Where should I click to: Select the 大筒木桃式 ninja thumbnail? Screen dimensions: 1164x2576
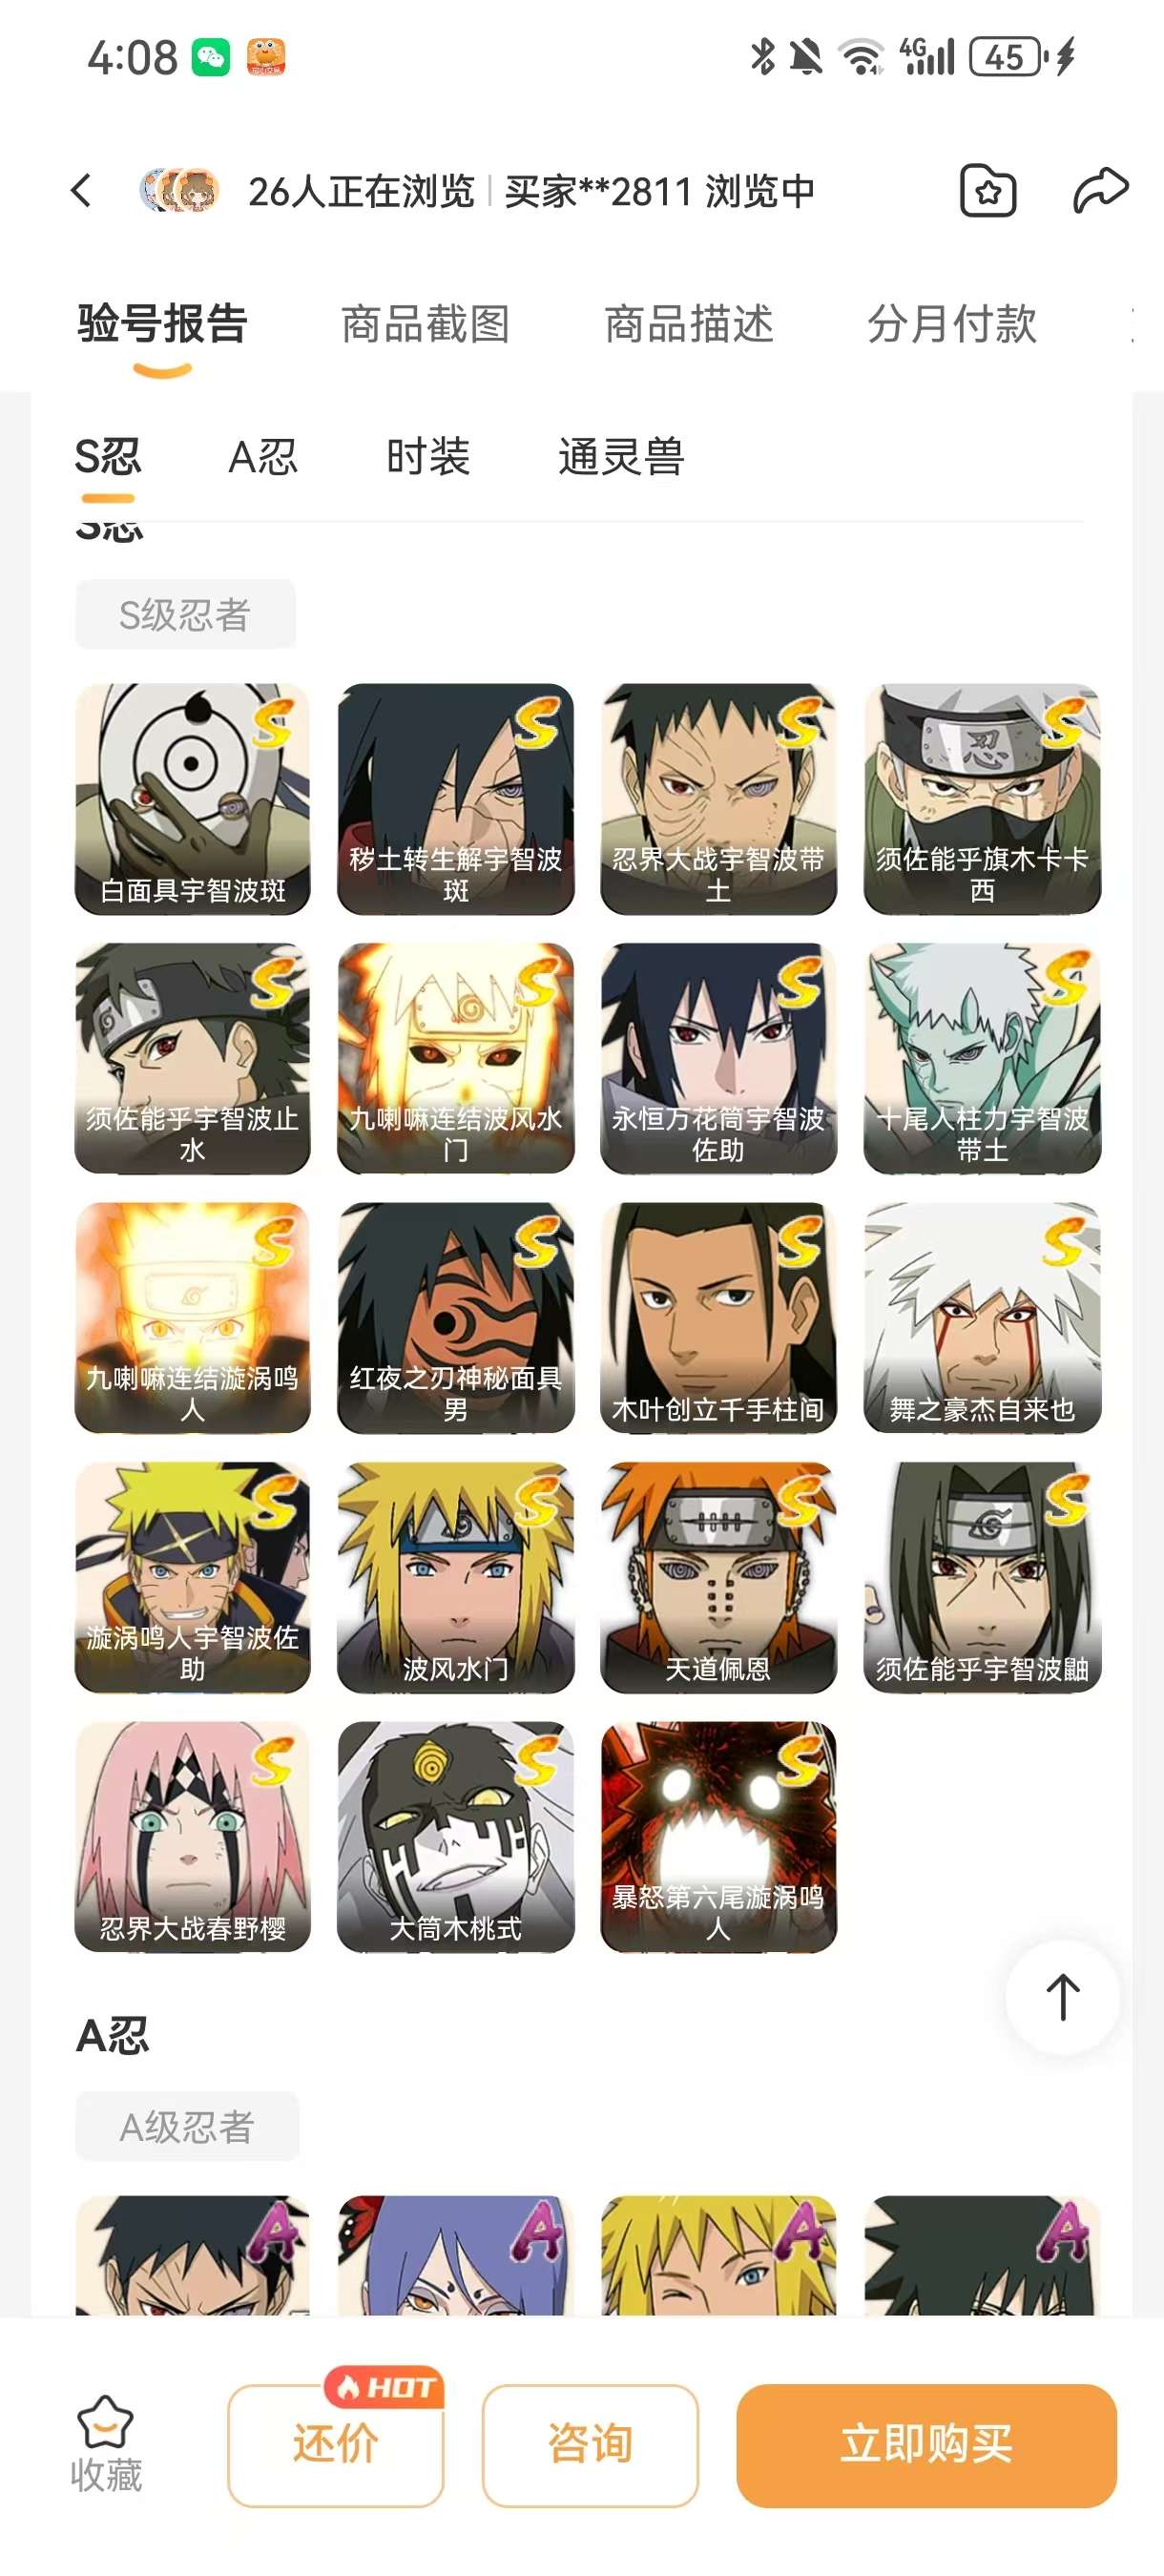(x=455, y=1836)
